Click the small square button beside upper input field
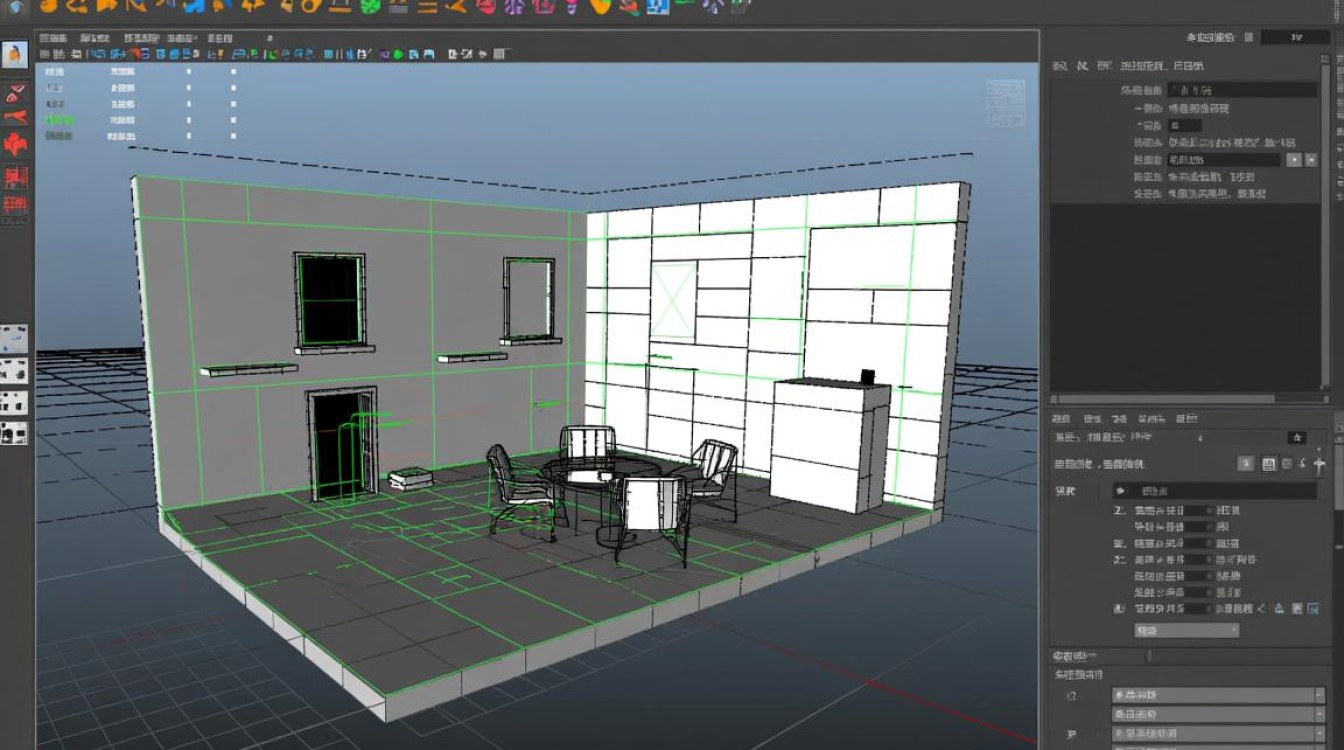 1294,160
